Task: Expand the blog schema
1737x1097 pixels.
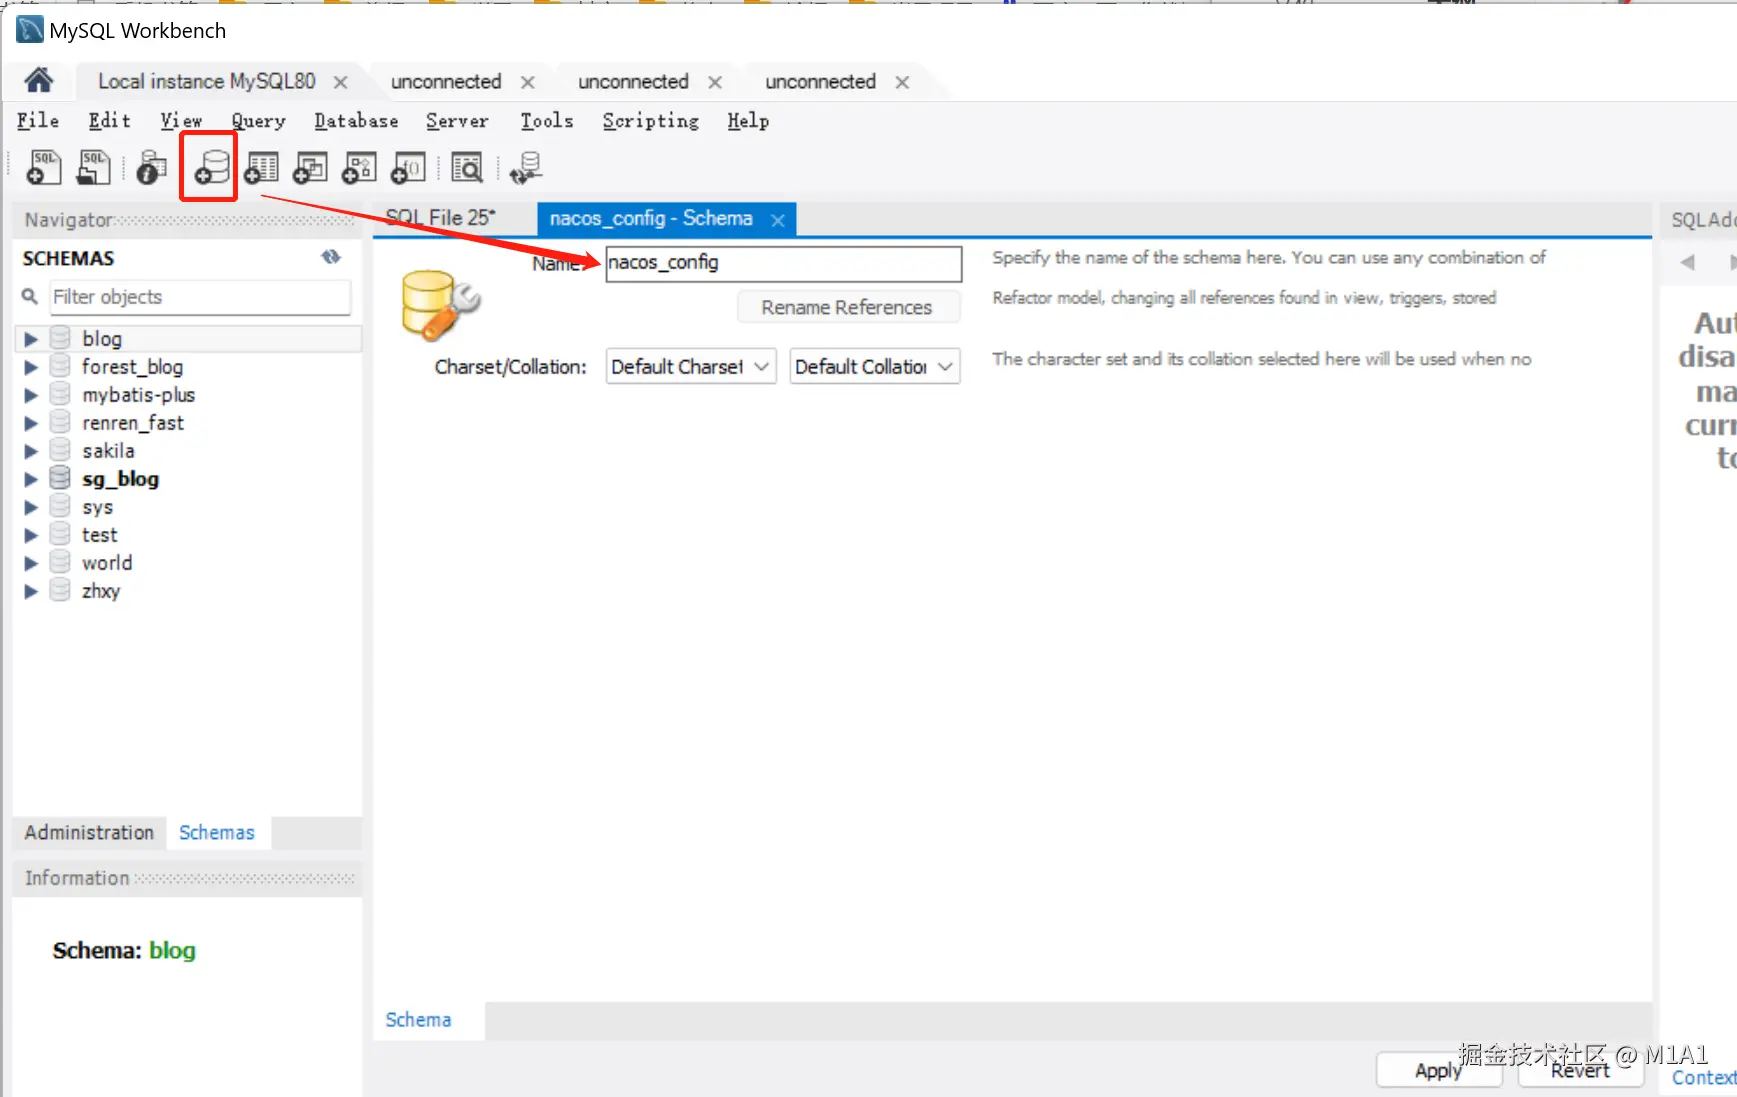Action: click(x=31, y=339)
